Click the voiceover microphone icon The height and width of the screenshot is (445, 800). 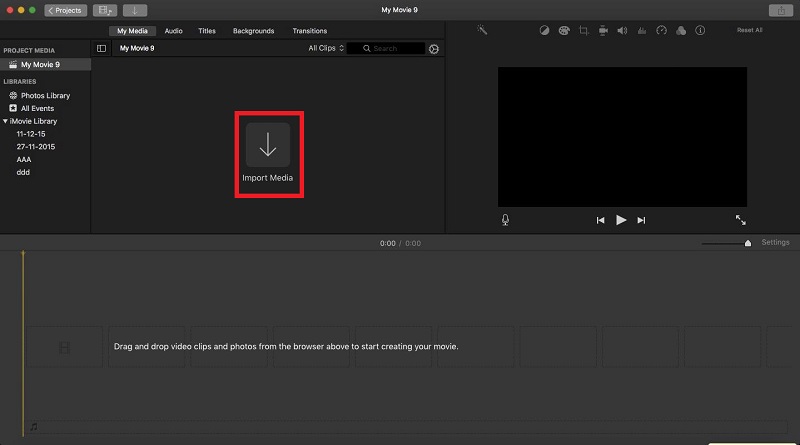tap(505, 220)
